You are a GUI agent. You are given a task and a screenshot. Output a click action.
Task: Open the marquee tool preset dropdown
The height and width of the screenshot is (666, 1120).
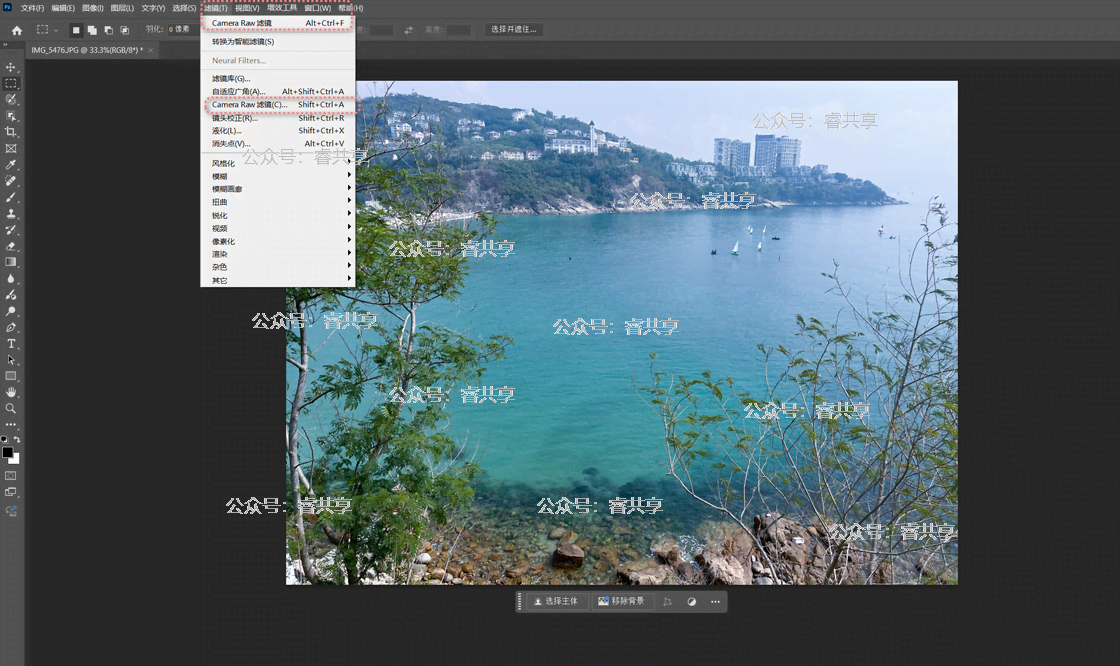47,30
